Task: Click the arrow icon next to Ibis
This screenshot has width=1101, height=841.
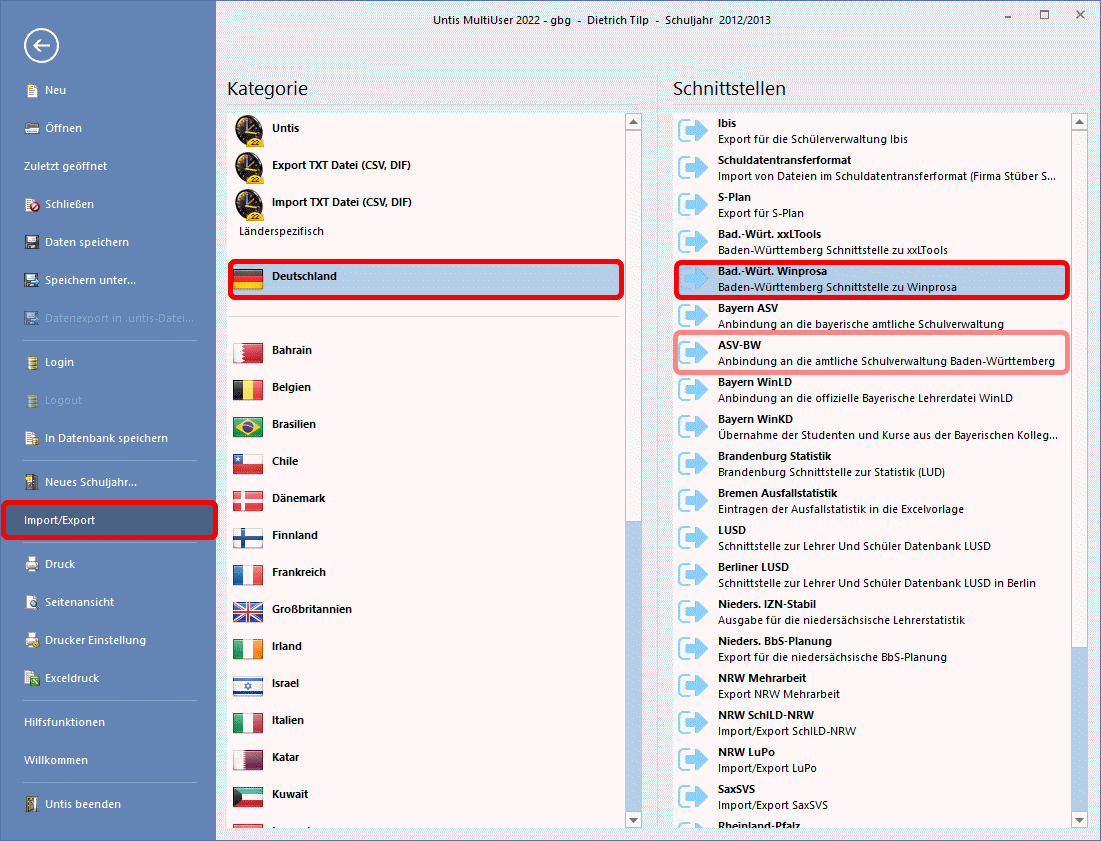Action: pos(692,131)
